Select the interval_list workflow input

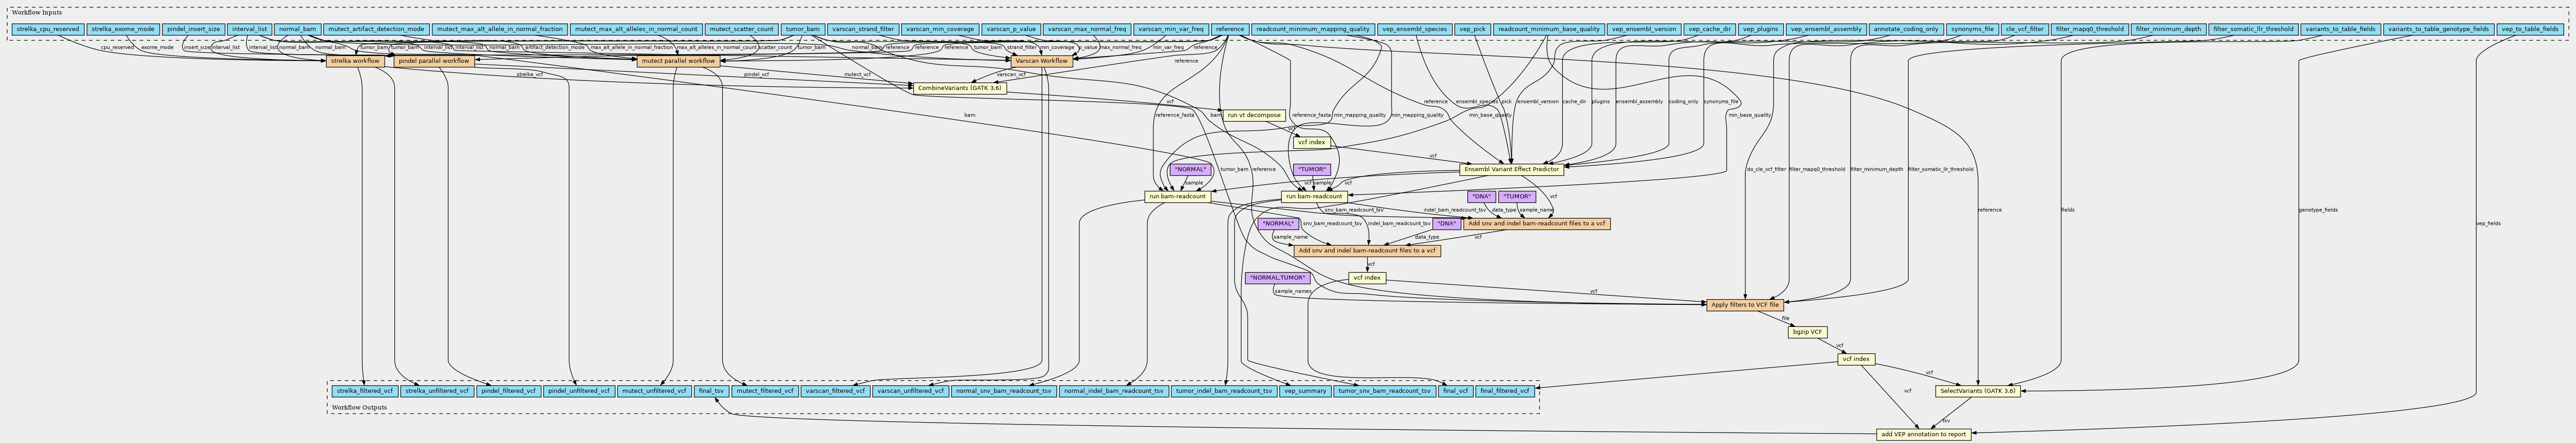point(248,29)
